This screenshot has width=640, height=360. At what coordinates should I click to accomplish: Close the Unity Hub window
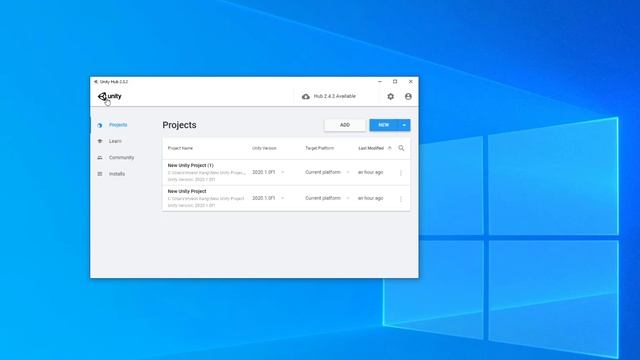(411, 82)
